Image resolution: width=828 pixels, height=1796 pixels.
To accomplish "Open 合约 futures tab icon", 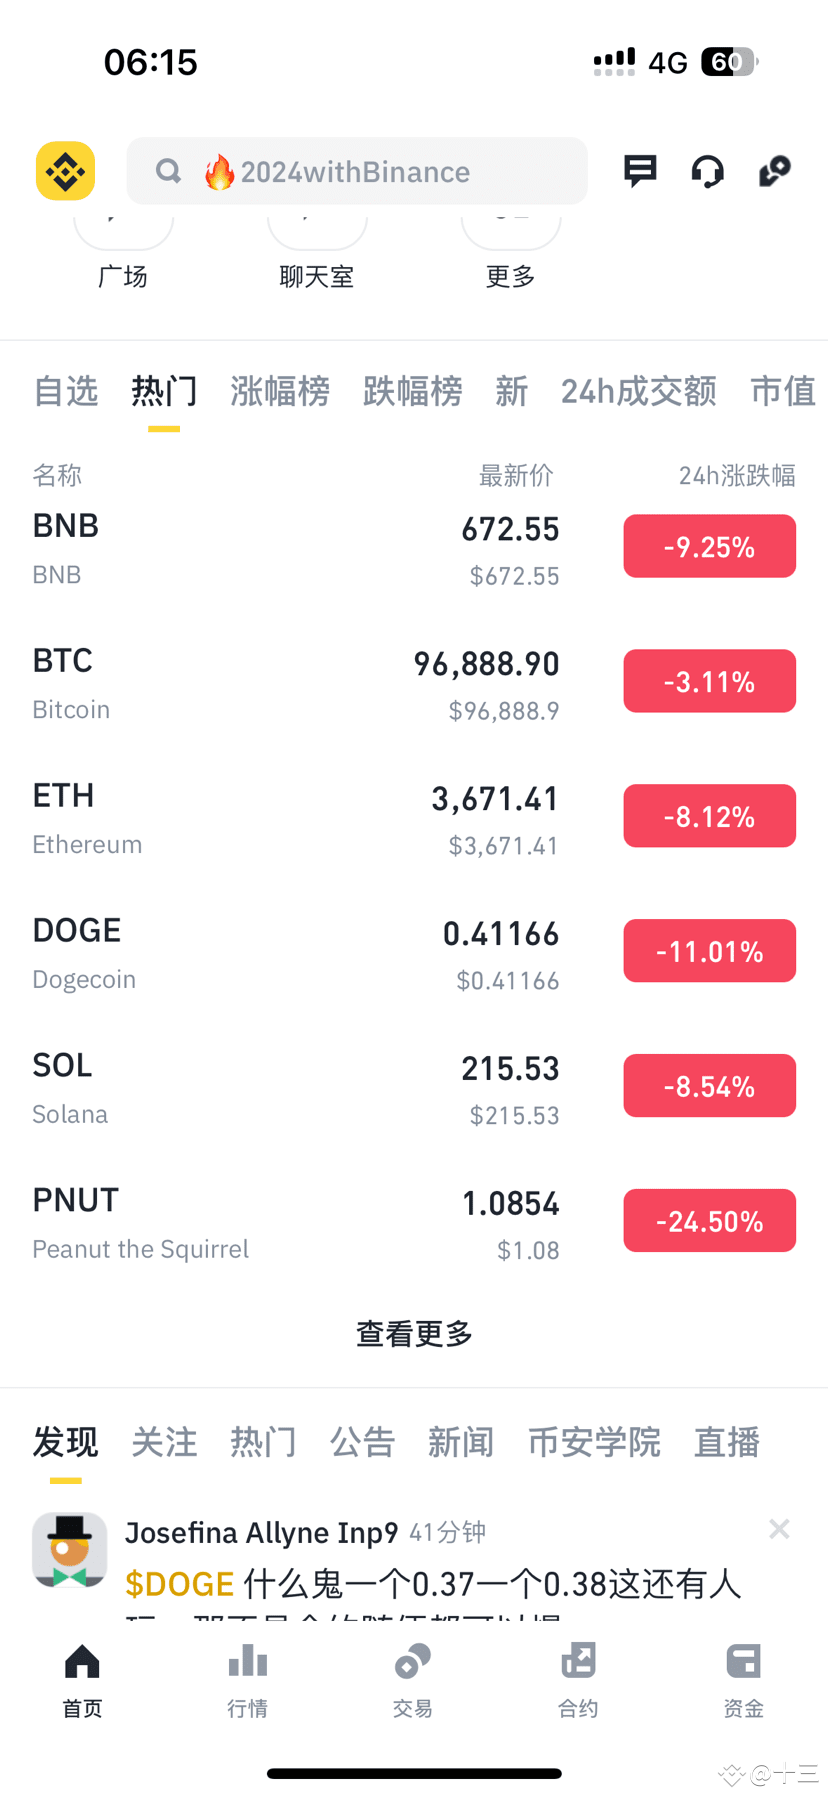I will click(x=578, y=1662).
